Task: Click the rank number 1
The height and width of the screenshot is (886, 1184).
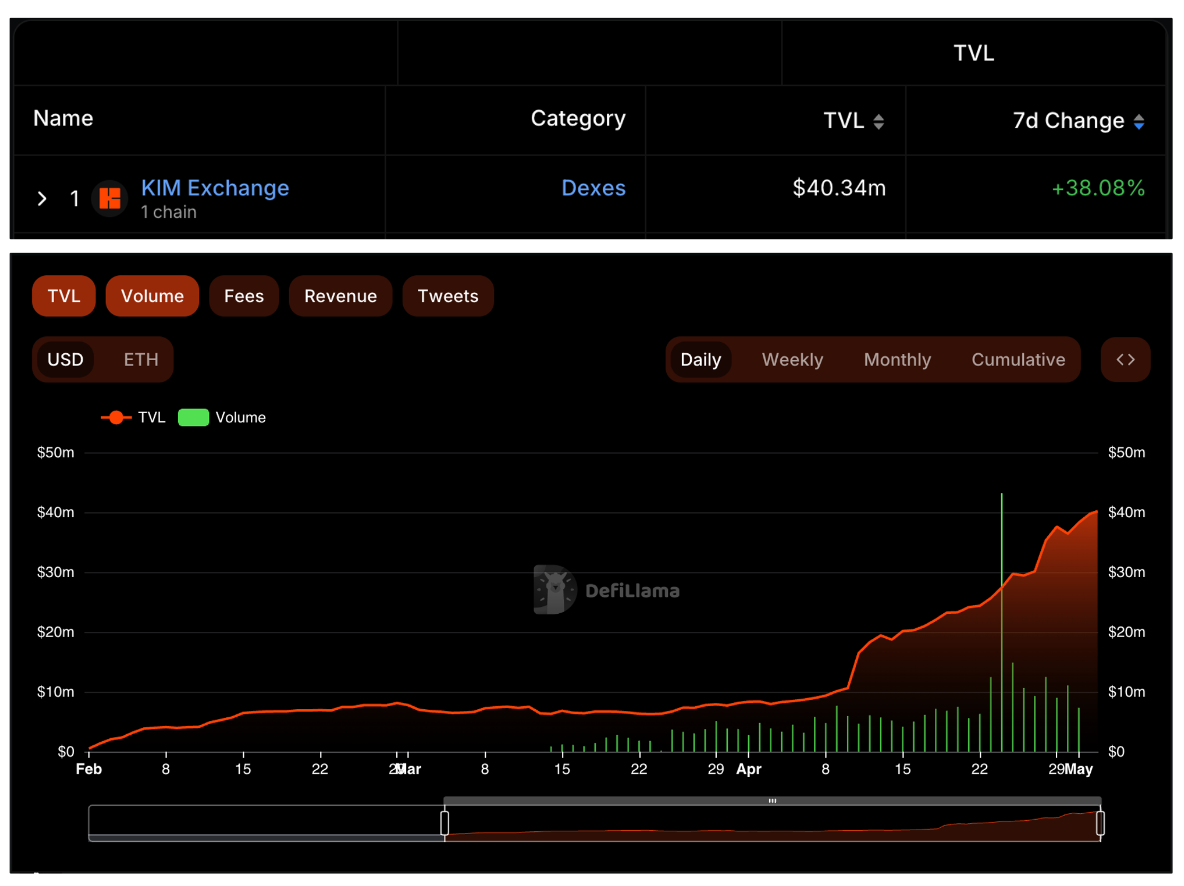Action: (74, 199)
